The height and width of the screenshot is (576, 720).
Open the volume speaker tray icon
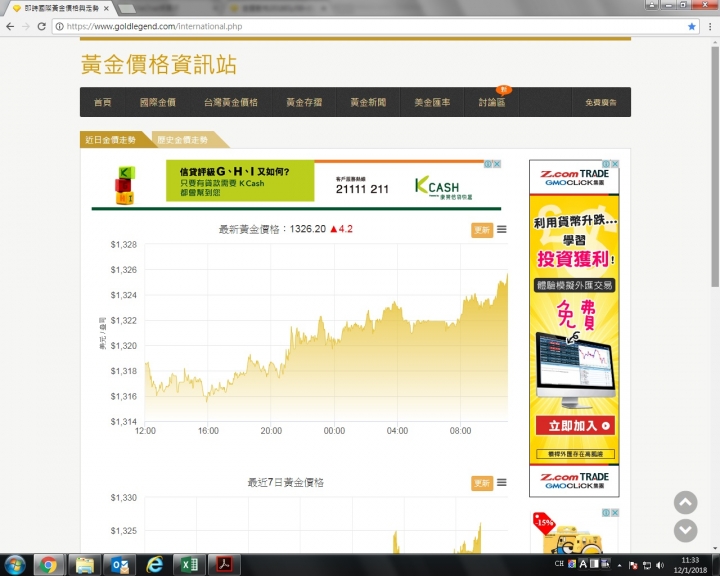(660, 565)
